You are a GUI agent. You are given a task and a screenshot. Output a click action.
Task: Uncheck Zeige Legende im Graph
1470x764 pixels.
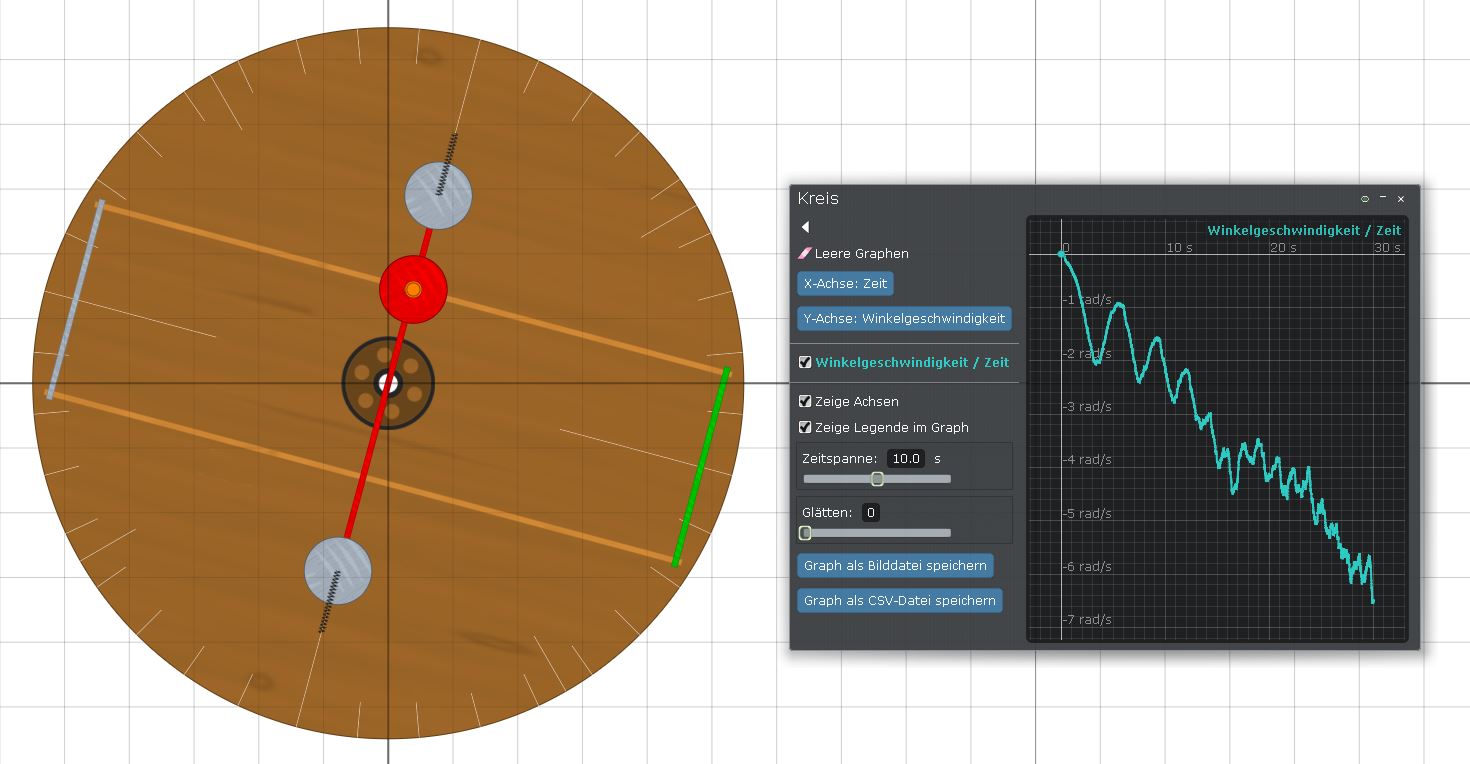[x=805, y=427]
